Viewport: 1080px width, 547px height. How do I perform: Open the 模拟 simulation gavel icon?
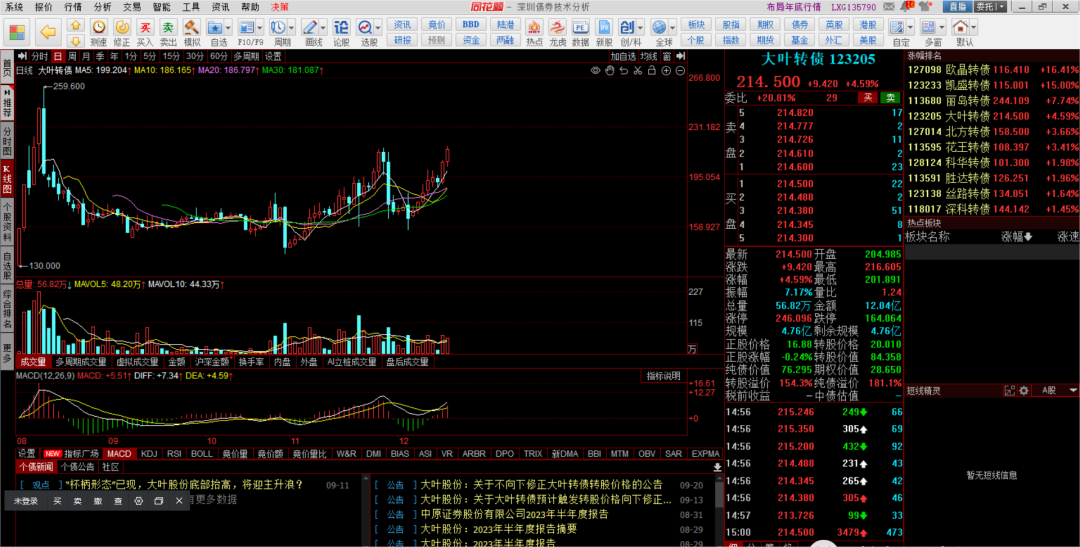(x=191, y=28)
